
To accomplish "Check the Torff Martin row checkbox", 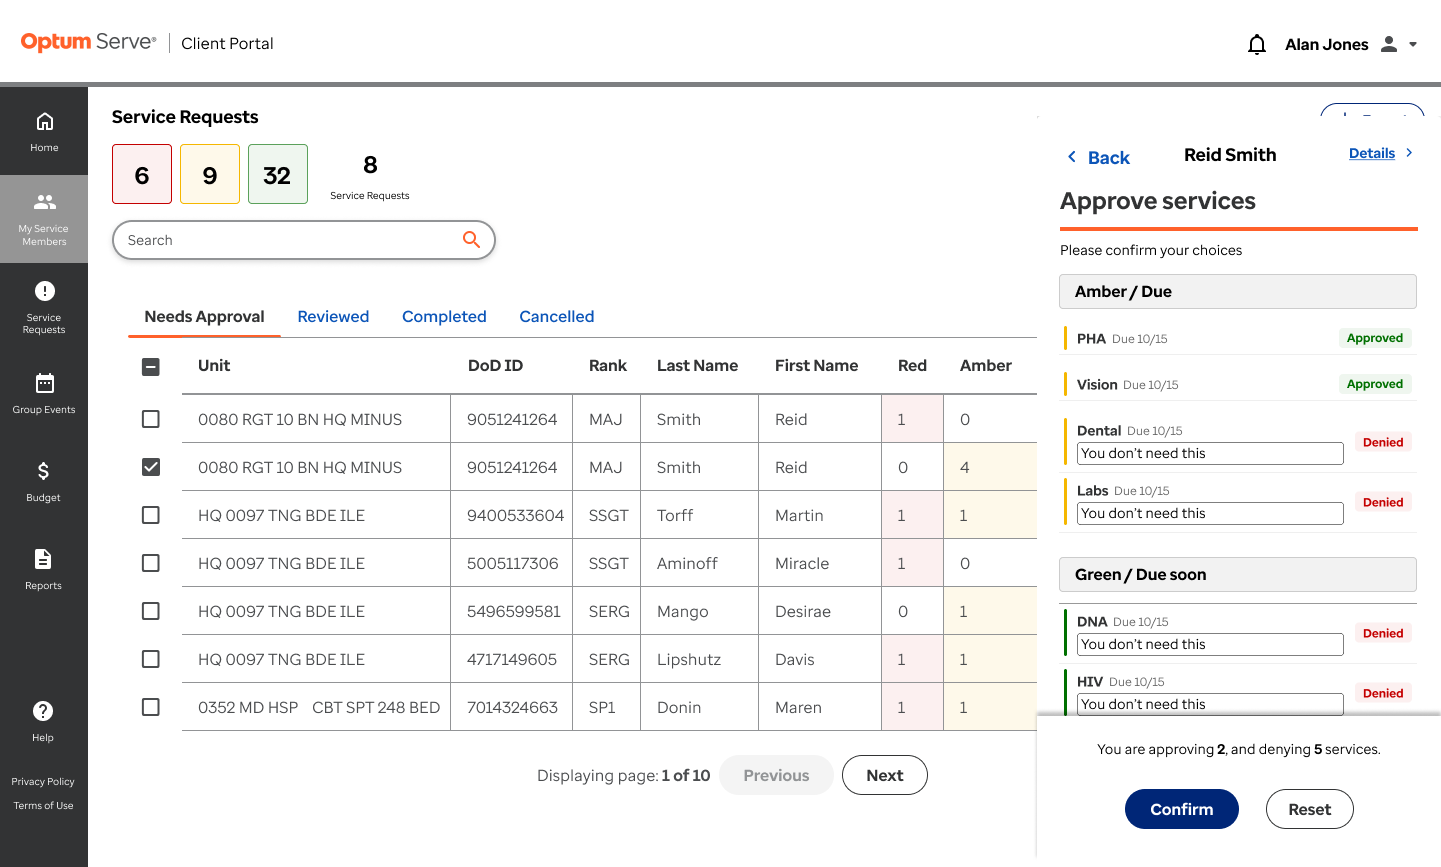I will pyautogui.click(x=151, y=515).
